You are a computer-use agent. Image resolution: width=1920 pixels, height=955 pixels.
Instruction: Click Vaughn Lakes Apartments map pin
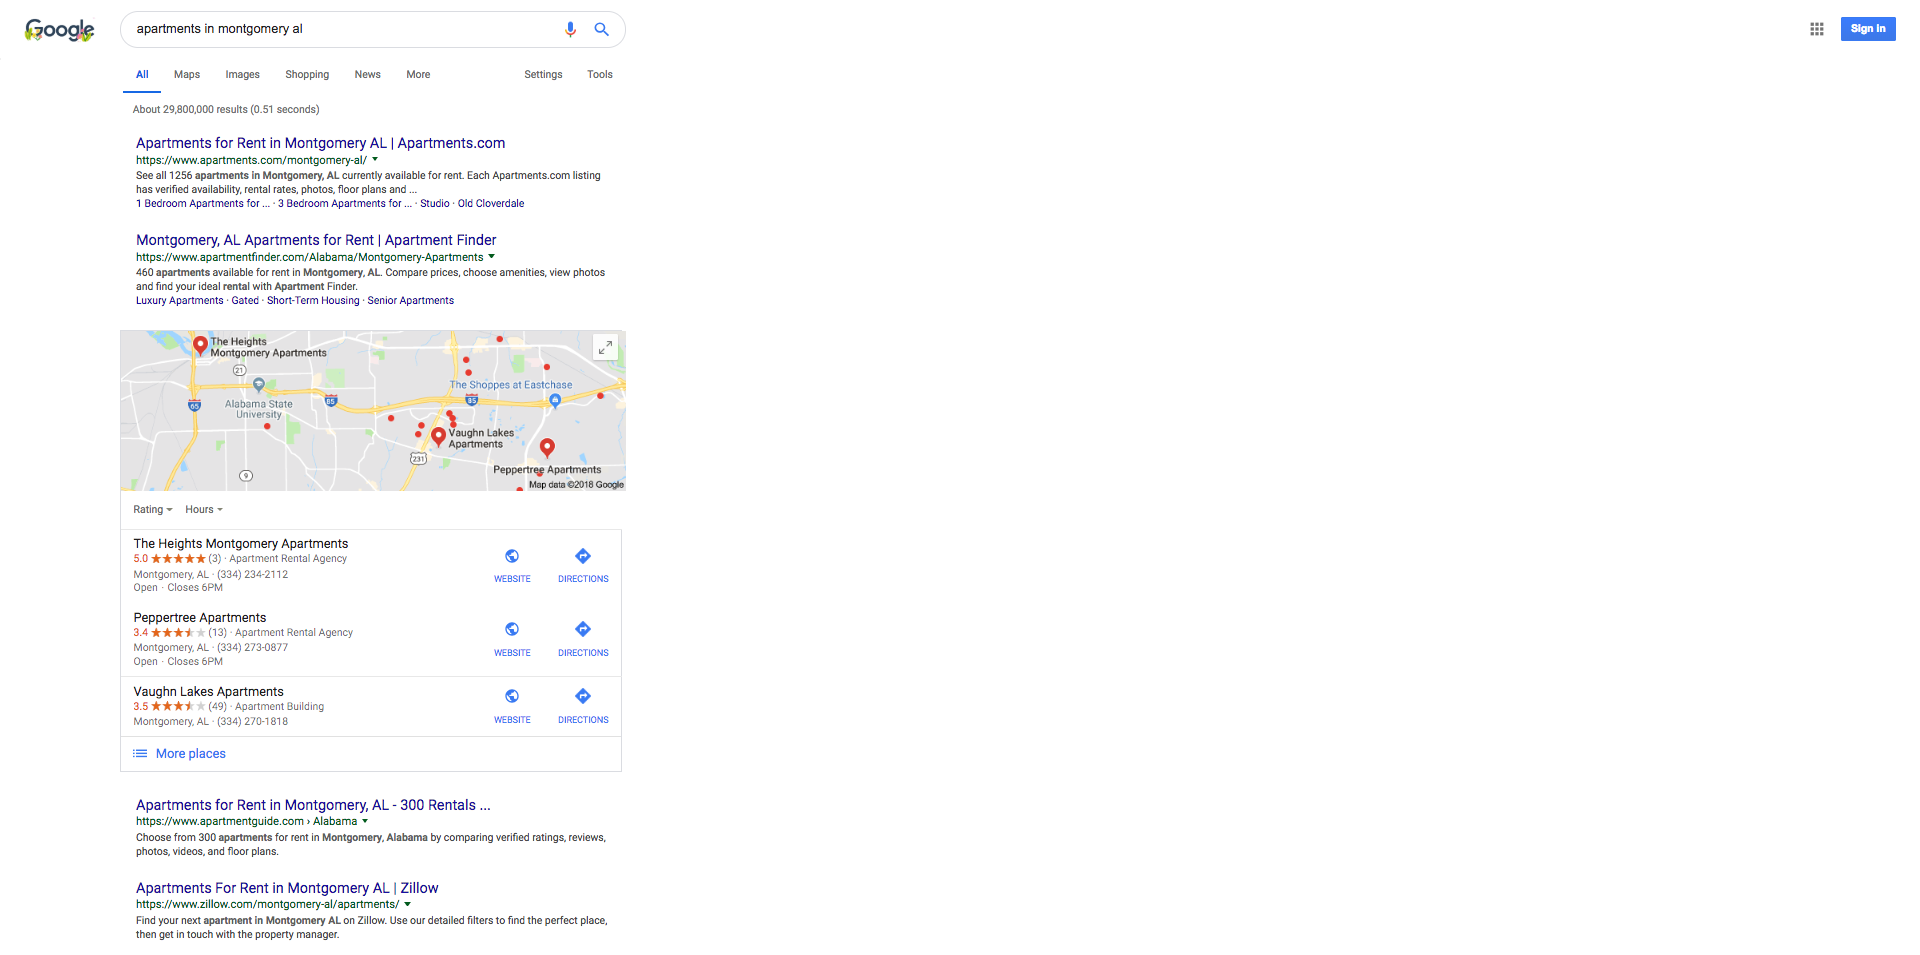click(x=438, y=436)
